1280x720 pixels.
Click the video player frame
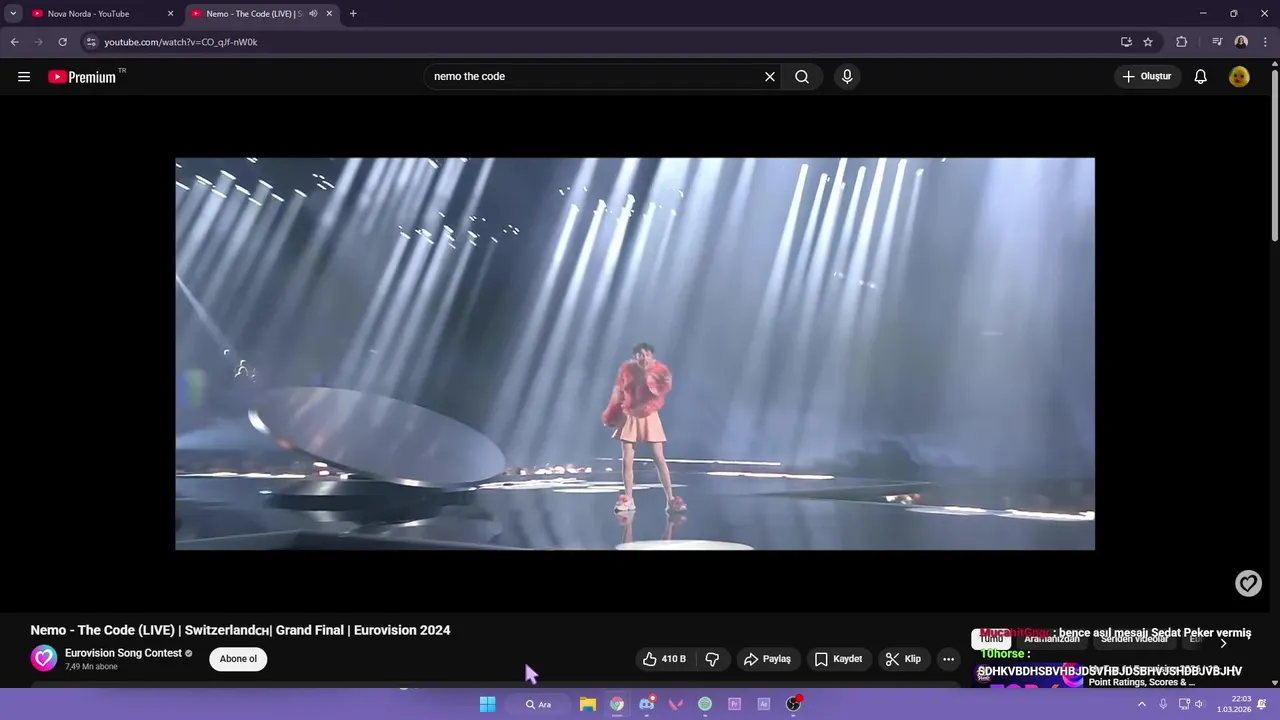pos(635,354)
